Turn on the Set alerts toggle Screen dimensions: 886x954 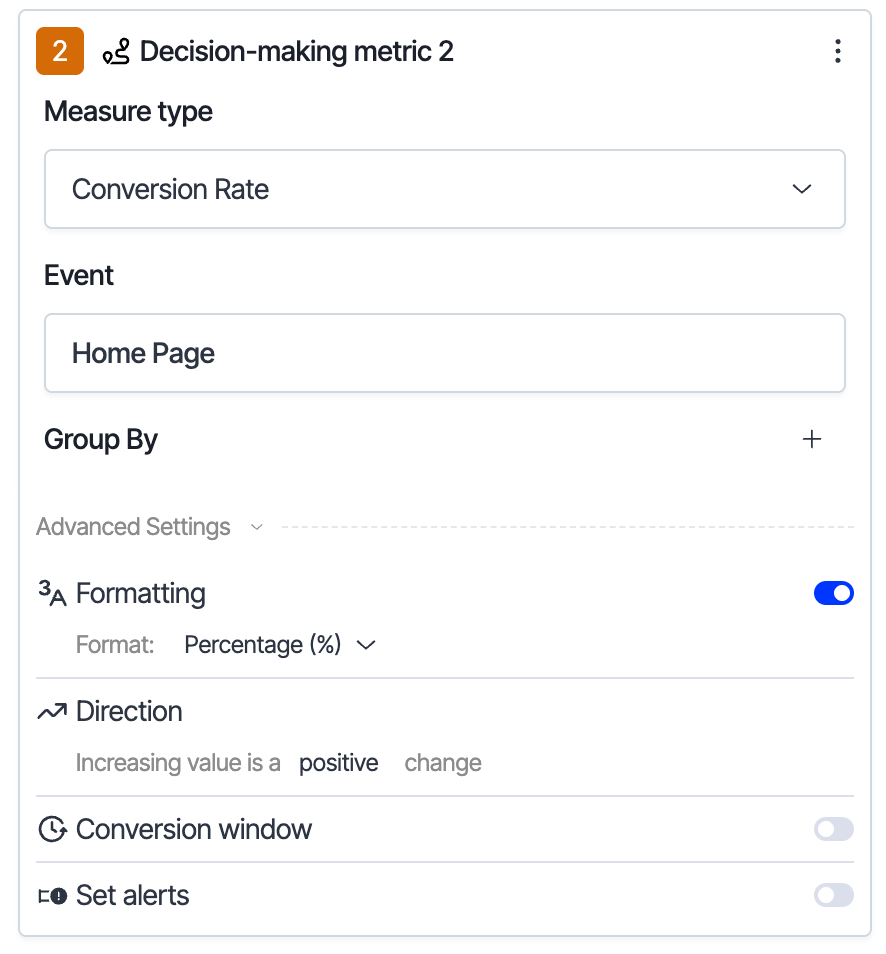[x=833, y=895]
